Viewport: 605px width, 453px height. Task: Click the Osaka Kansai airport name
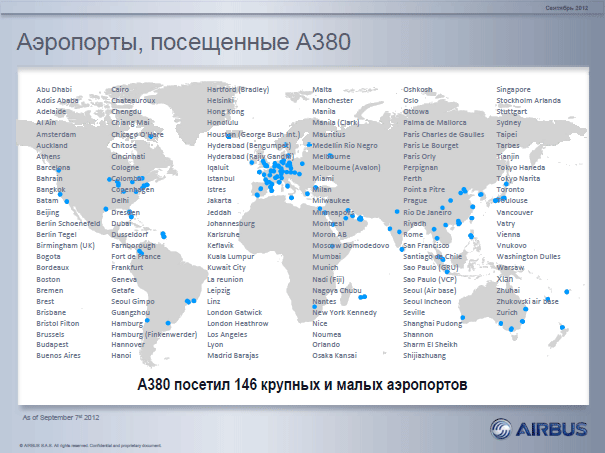(335, 354)
